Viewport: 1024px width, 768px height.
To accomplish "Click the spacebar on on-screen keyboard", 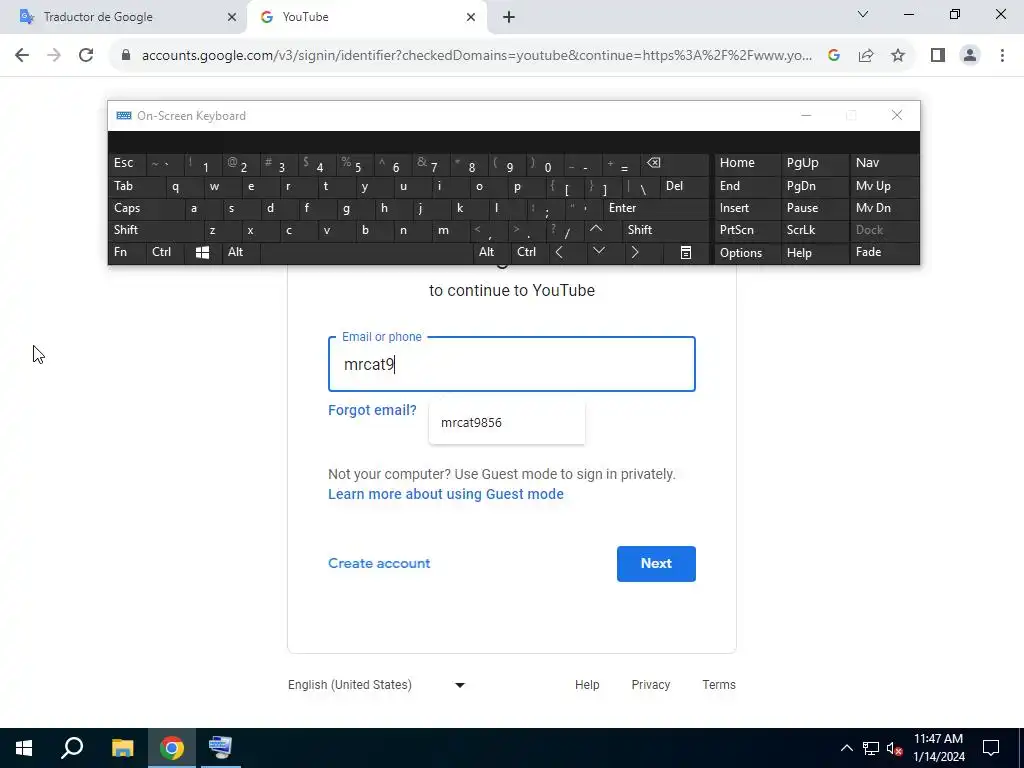I will tap(366, 253).
